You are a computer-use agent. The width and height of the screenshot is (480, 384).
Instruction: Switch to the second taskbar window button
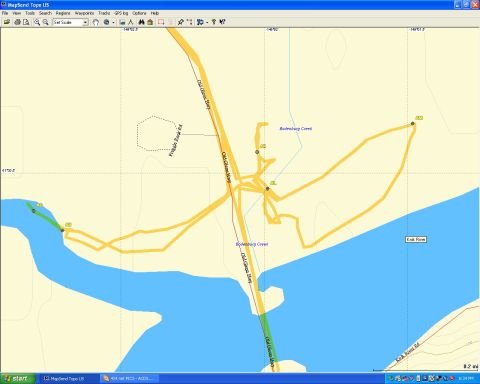pos(129,379)
